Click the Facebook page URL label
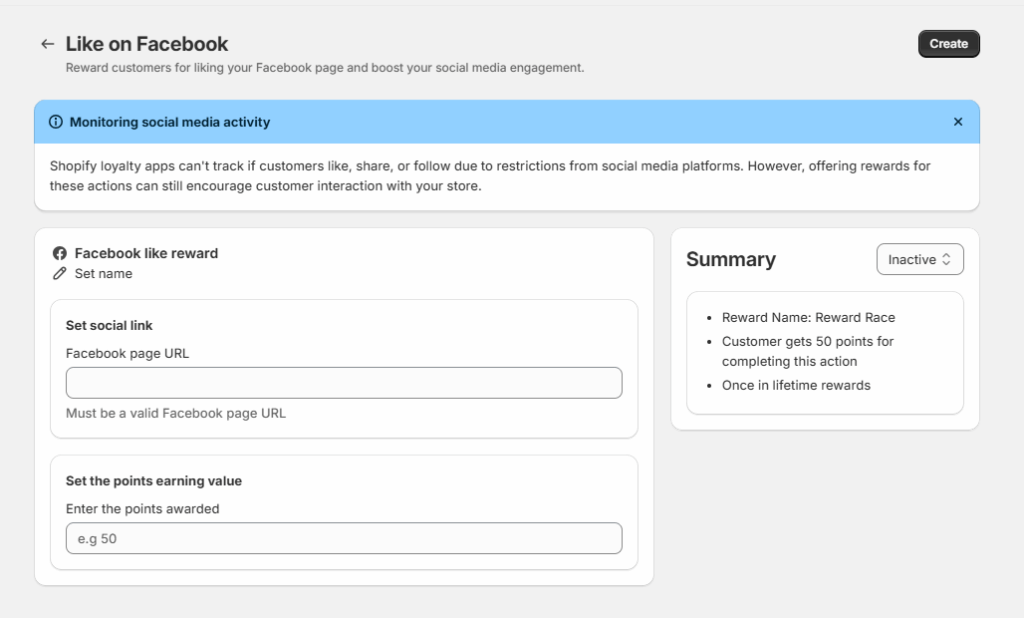The width and height of the screenshot is (1024, 618). [x=127, y=353]
